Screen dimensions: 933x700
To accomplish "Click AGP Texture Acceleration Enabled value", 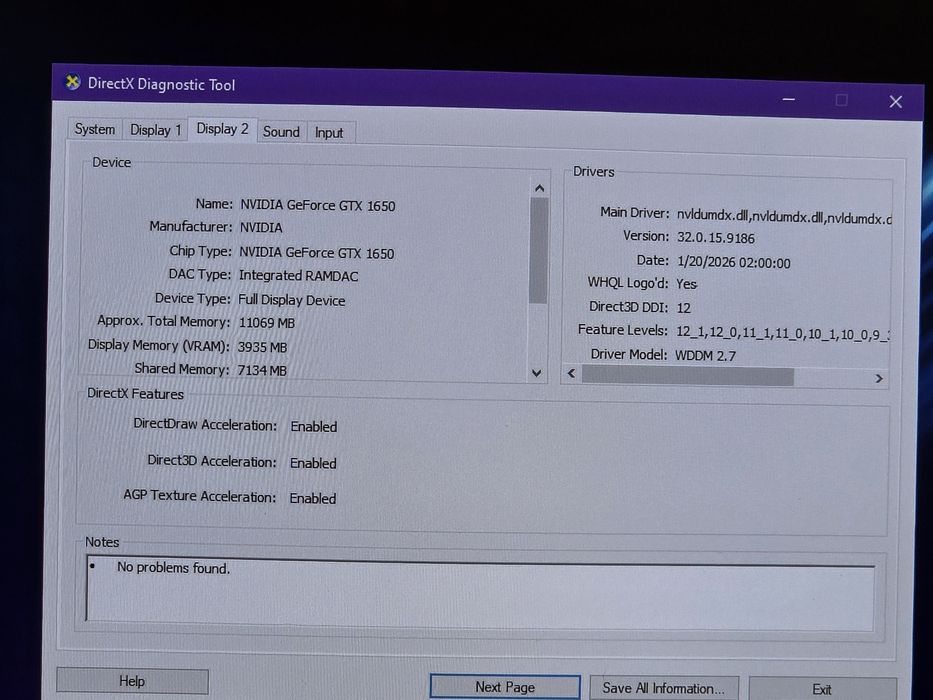I will coord(312,498).
